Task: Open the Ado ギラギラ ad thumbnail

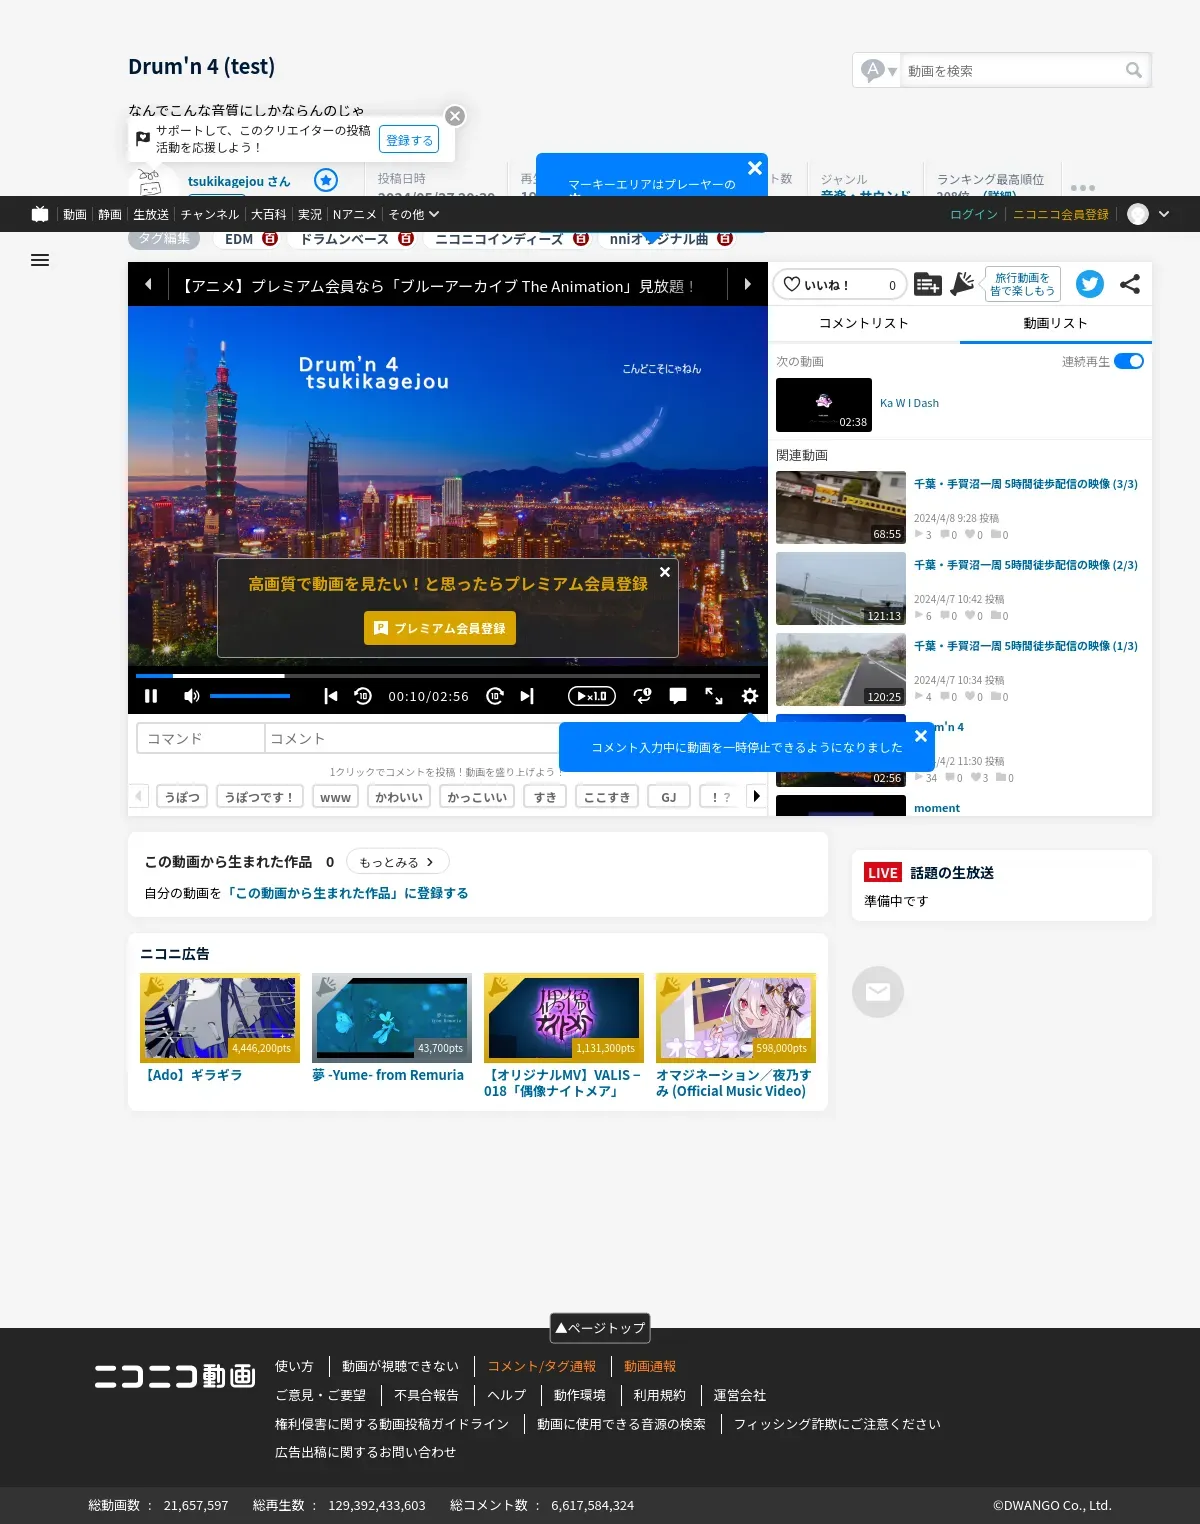Action: [x=220, y=1018]
